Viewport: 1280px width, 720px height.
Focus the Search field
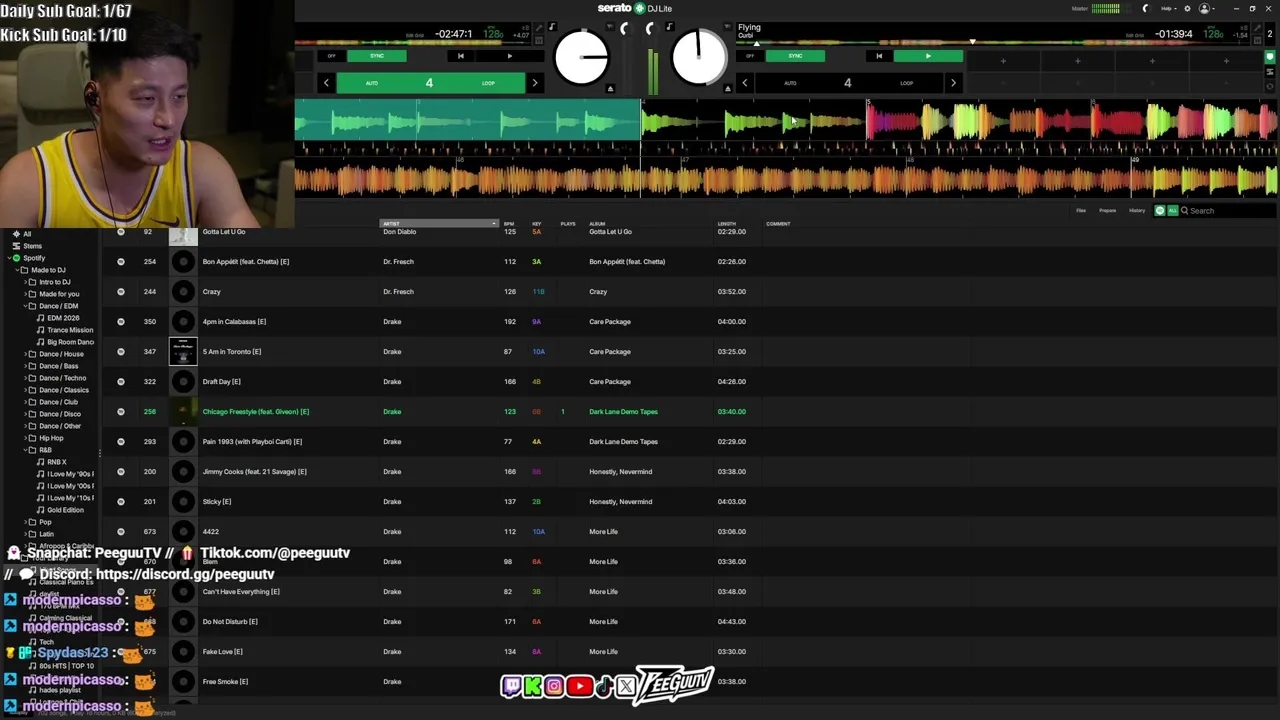click(x=1230, y=211)
